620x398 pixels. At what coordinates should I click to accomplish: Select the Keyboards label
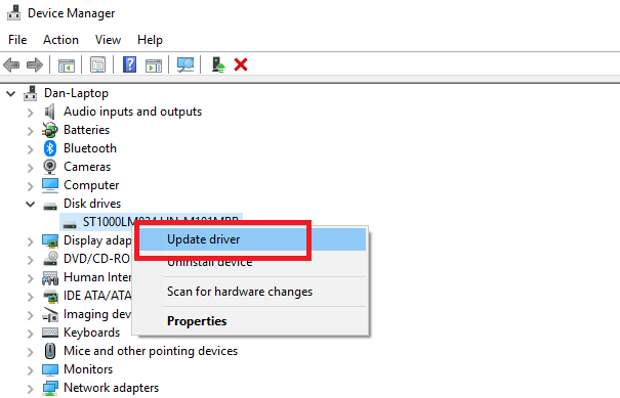click(x=92, y=332)
